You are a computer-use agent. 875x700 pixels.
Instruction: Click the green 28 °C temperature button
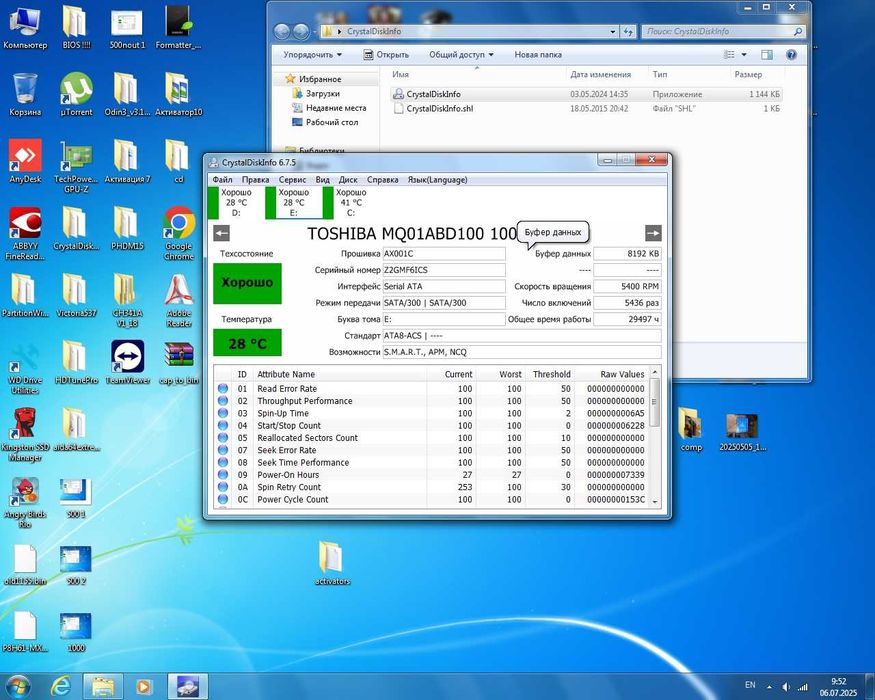click(x=247, y=343)
